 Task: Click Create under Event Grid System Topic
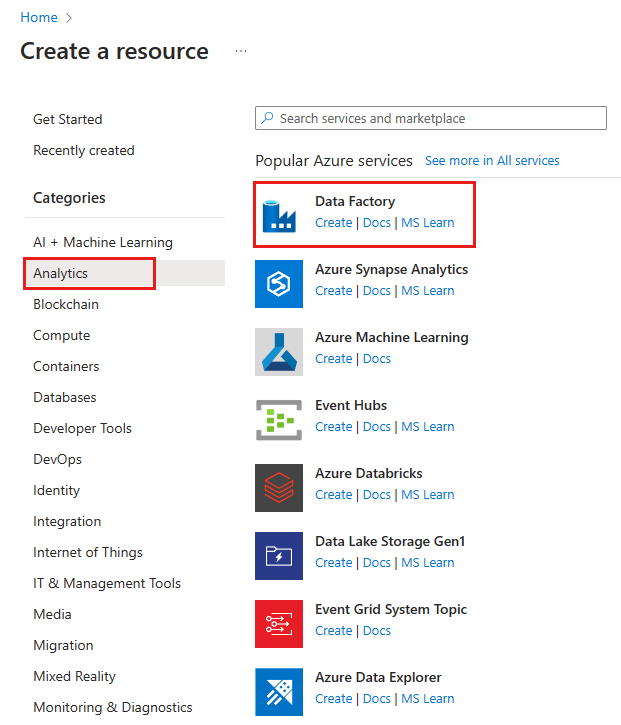tap(333, 630)
